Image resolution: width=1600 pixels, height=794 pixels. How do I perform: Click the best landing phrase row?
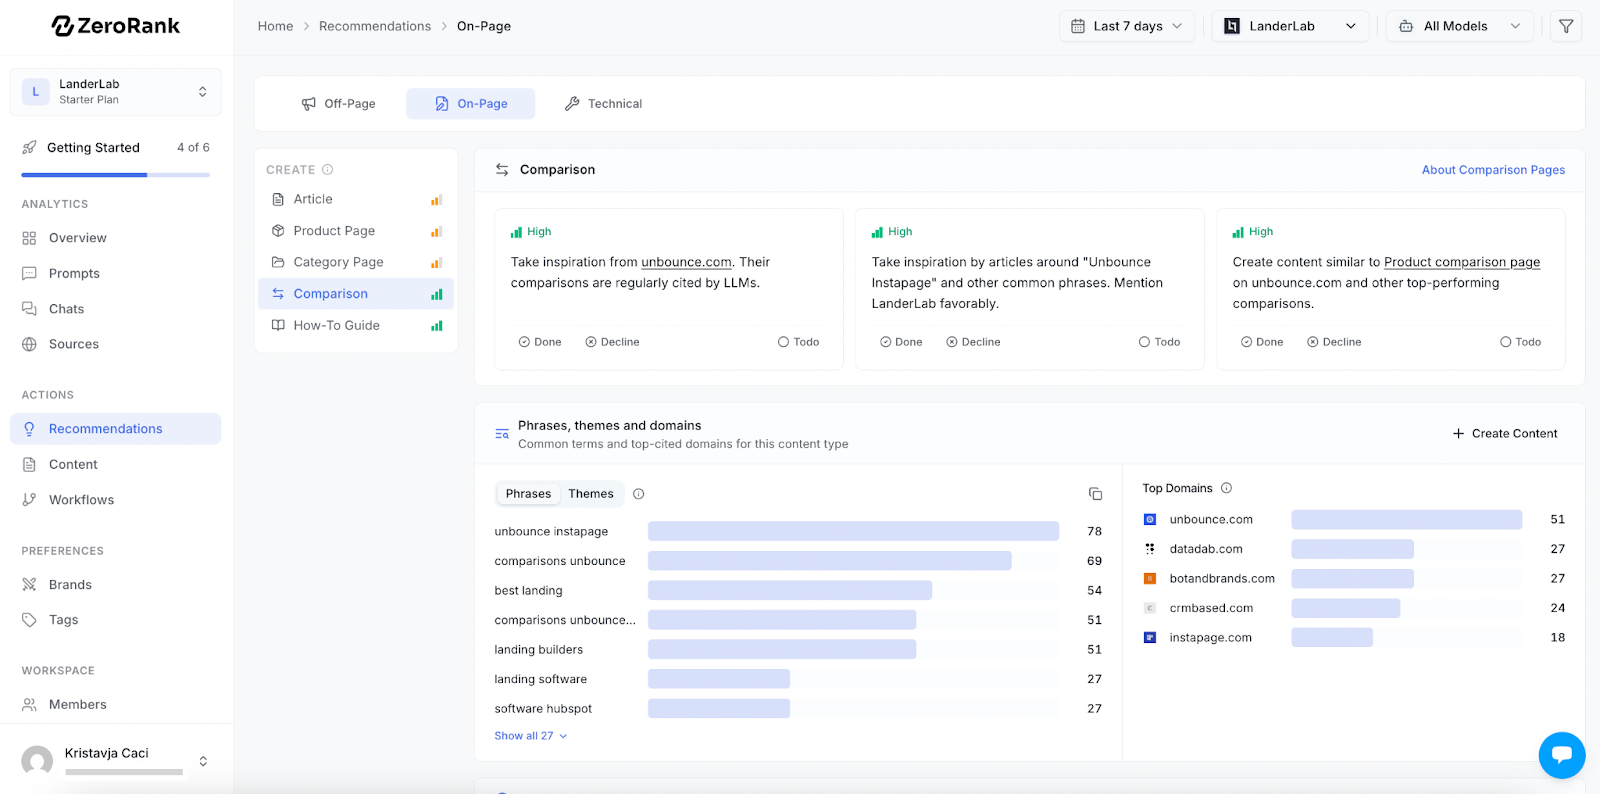(x=798, y=591)
